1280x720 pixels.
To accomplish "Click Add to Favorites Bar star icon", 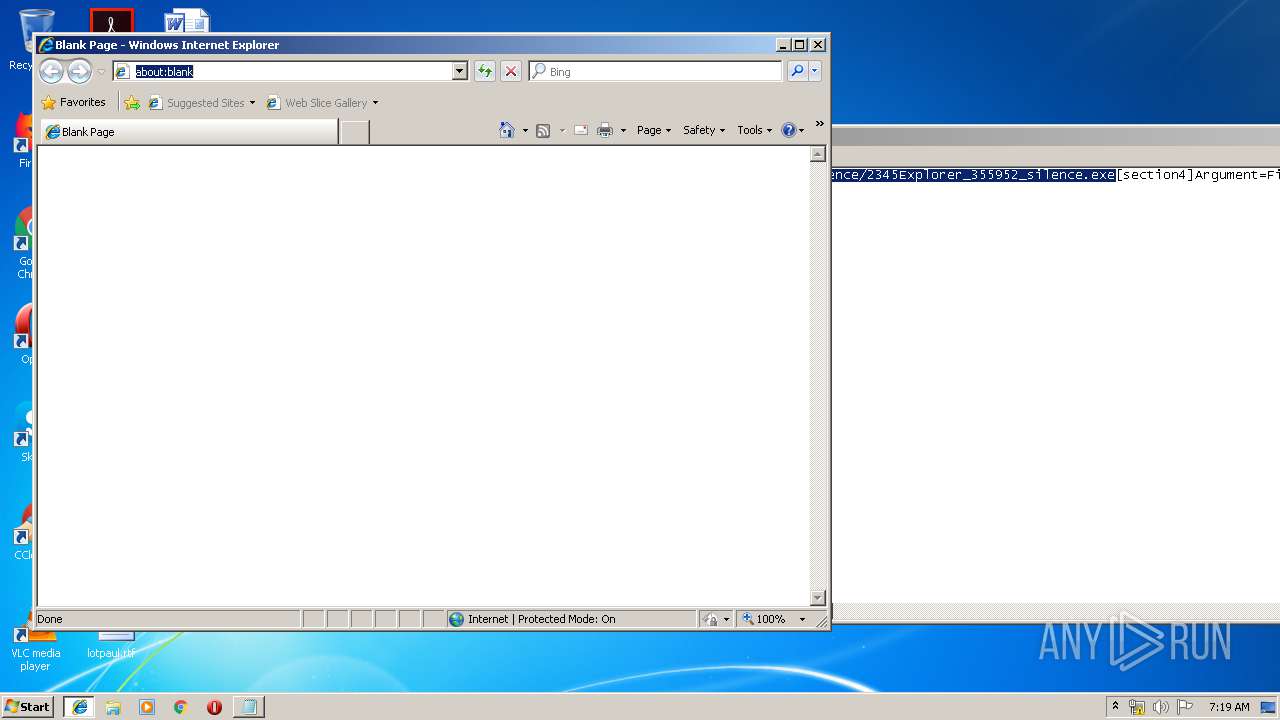I will click(x=132, y=102).
